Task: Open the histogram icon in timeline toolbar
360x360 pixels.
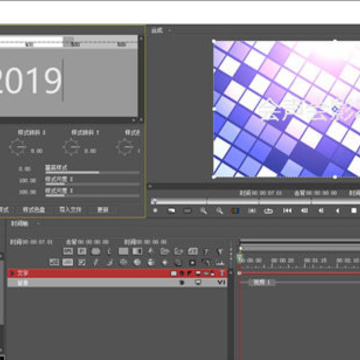Action: (x=220, y=262)
